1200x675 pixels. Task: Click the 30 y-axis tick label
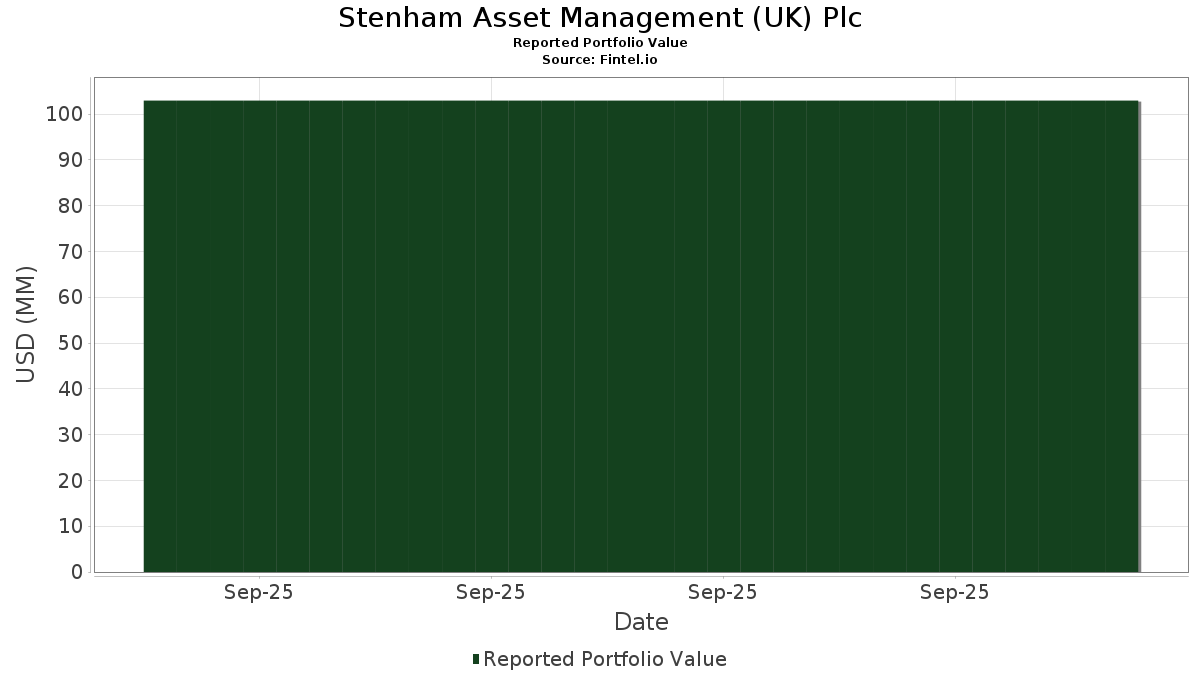(69, 435)
